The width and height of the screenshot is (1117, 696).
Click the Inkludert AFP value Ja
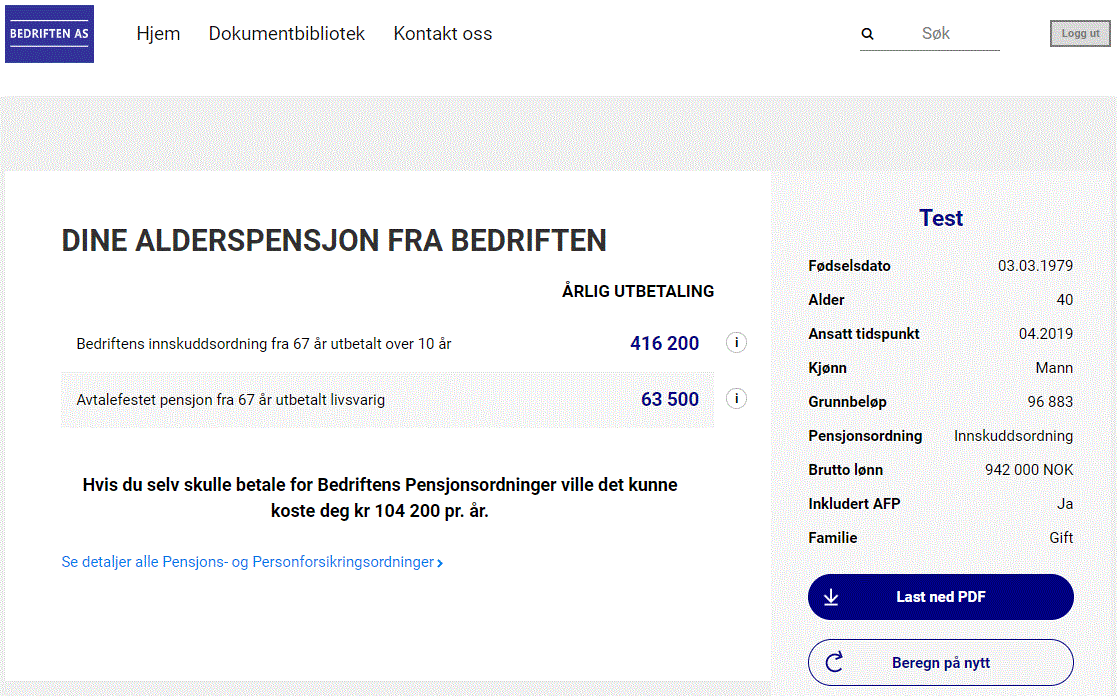(1065, 504)
